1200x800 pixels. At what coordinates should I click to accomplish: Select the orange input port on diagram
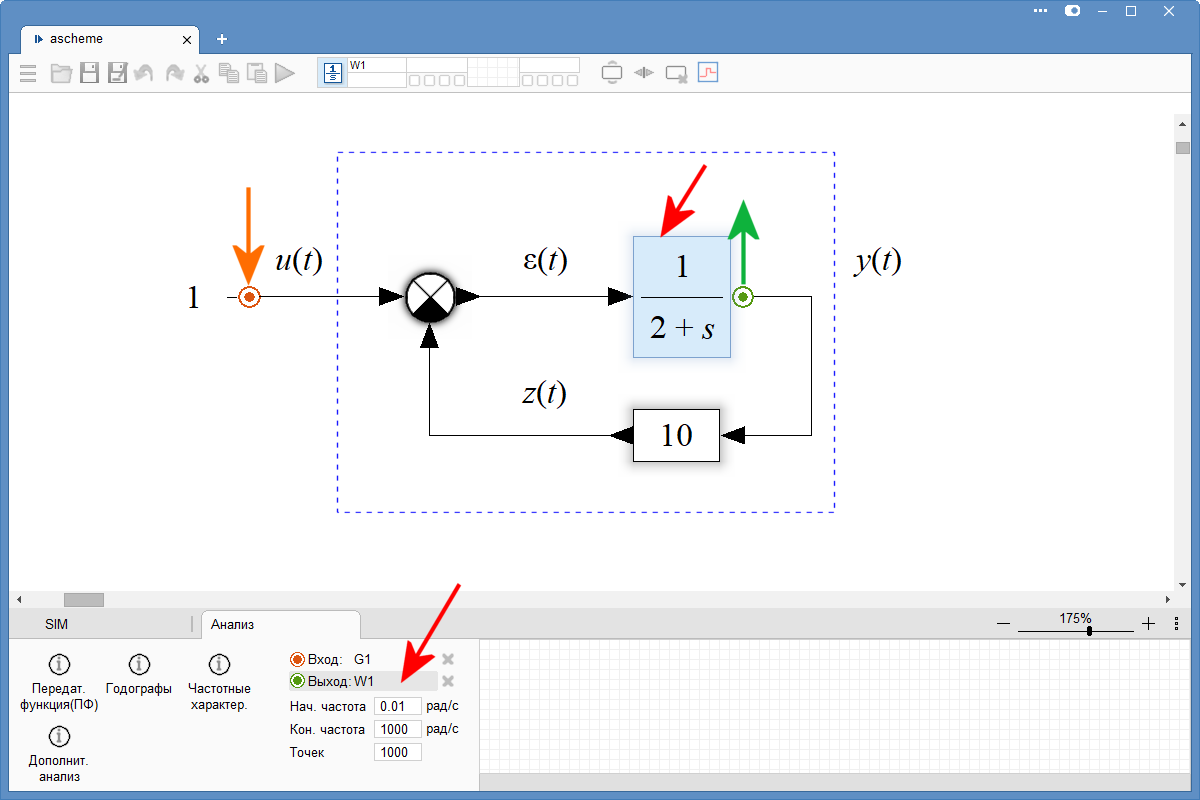(249, 297)
